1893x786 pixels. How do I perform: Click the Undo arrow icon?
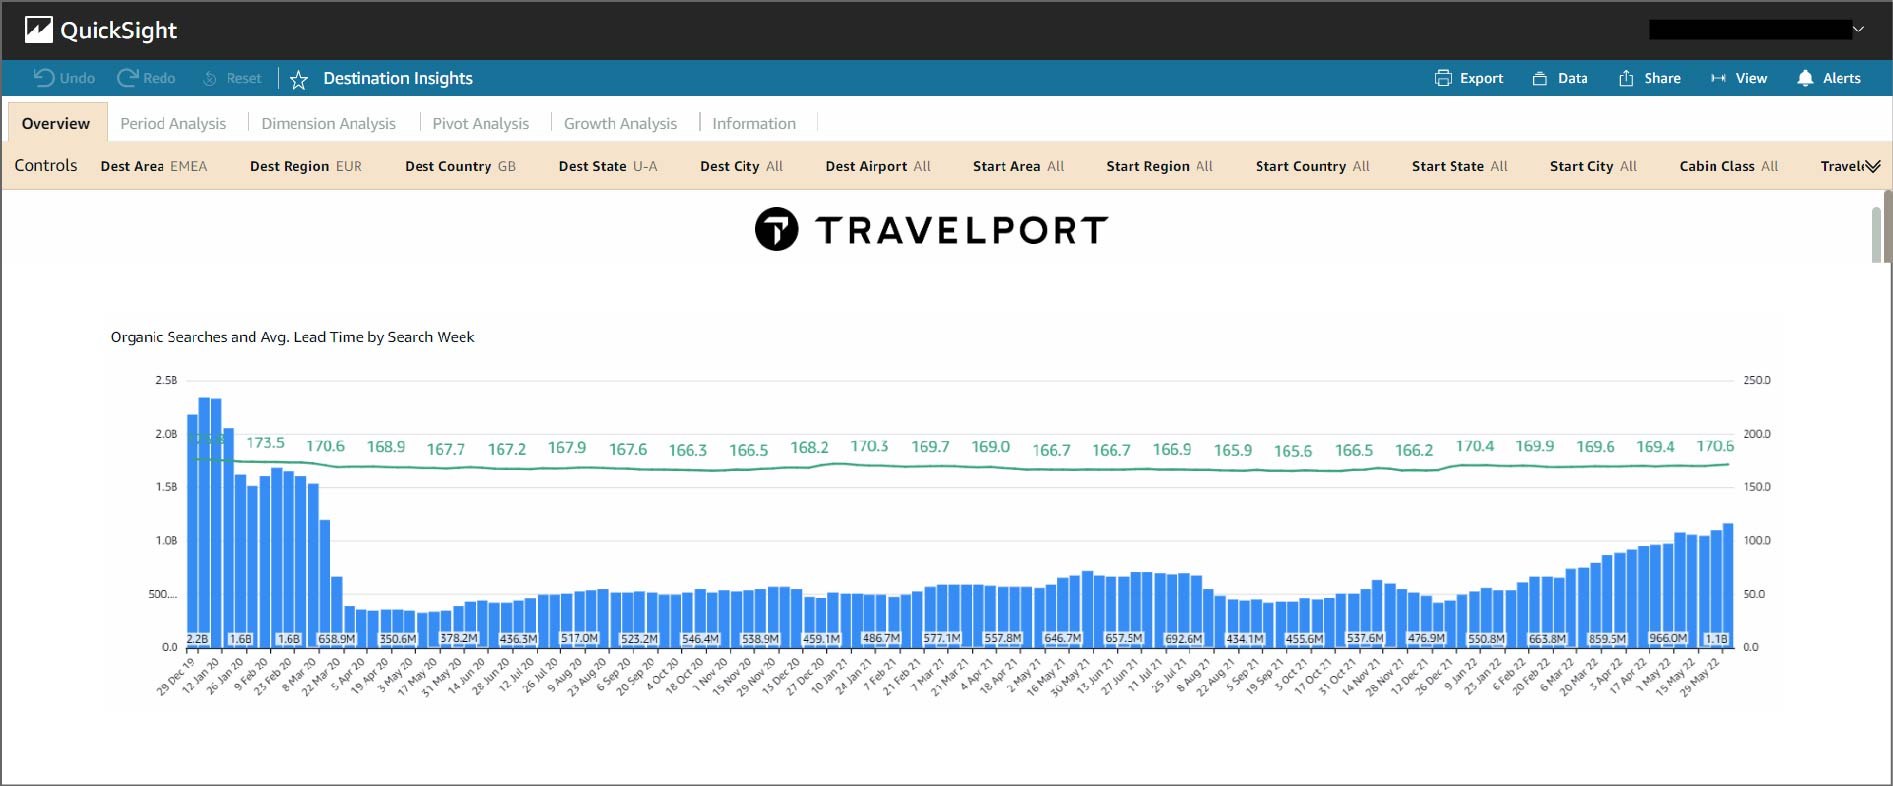tap(44, 78)
